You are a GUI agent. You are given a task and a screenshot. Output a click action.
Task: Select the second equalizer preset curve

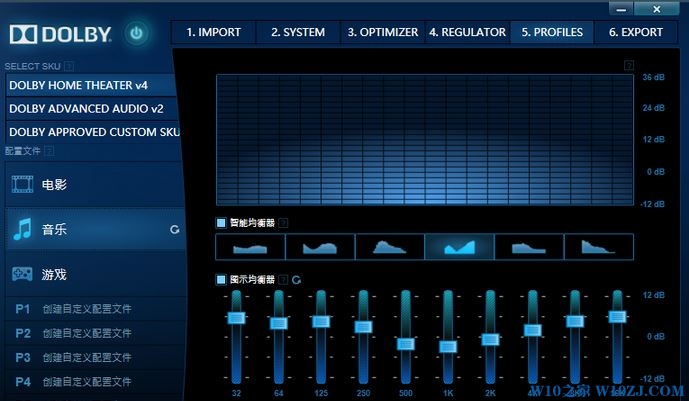pos(320,247)
